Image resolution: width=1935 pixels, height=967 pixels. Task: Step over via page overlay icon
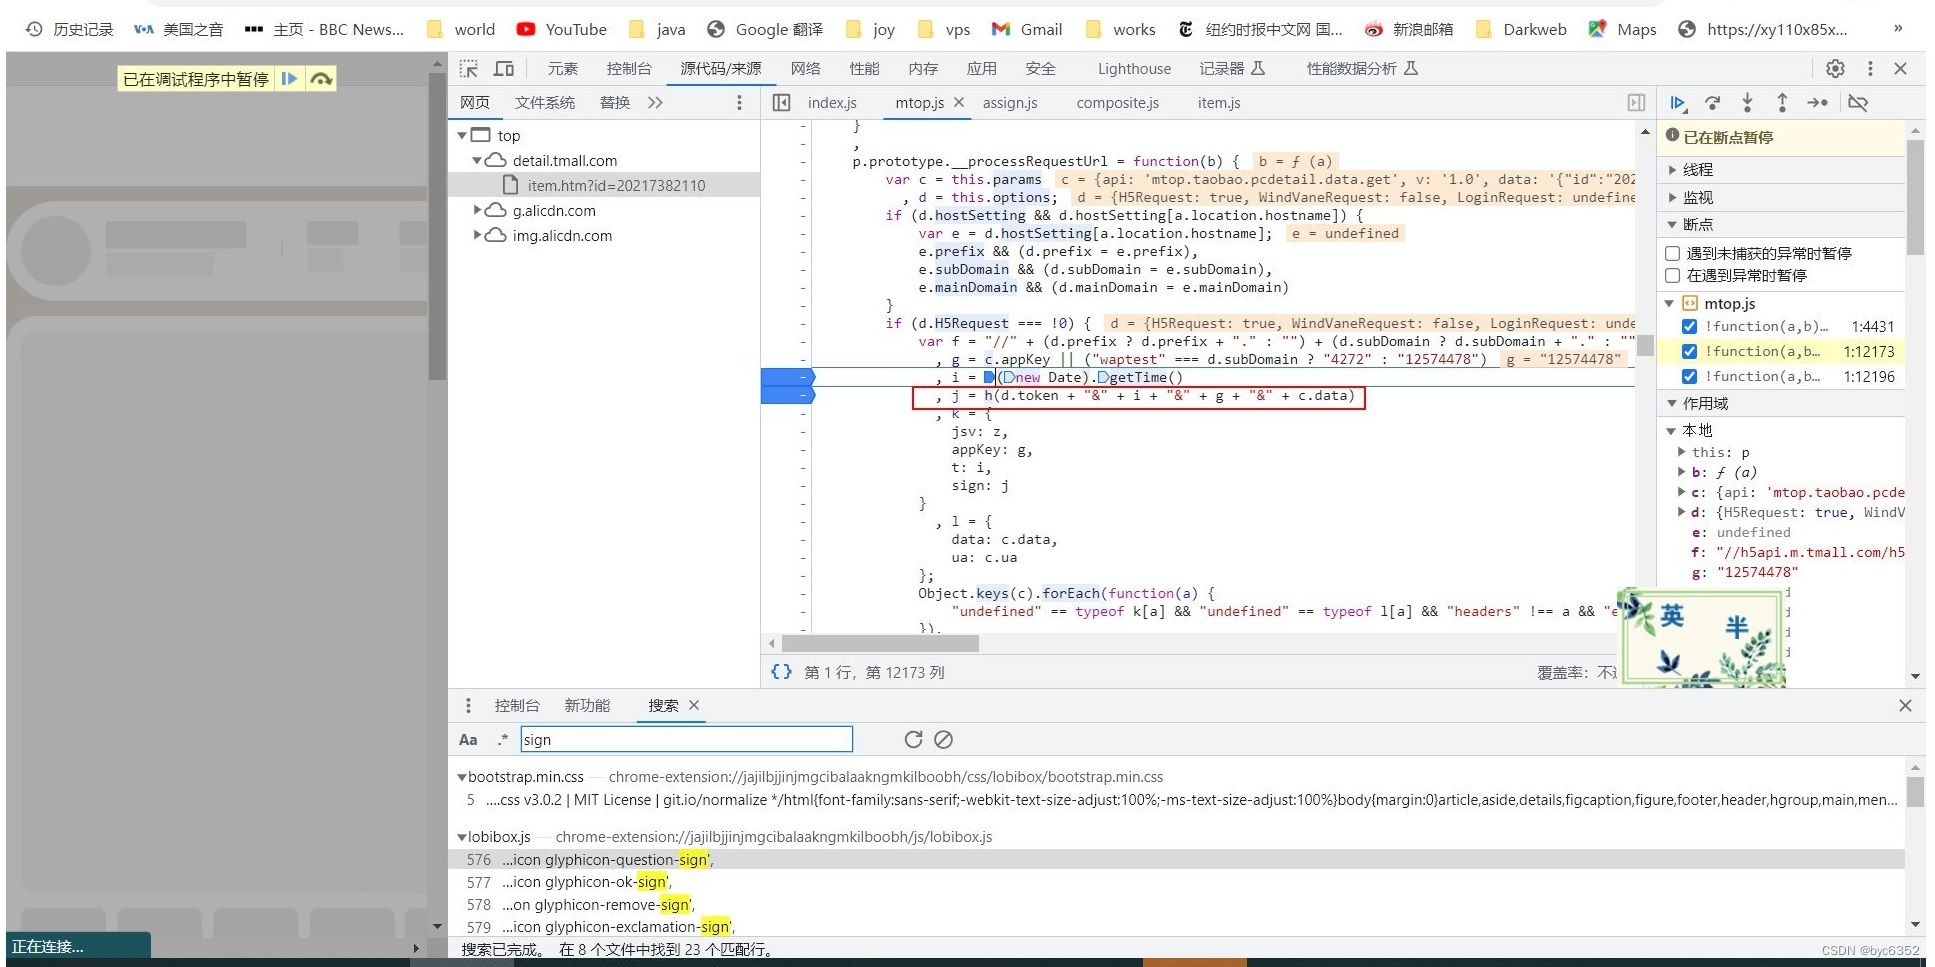pos(321,78)
